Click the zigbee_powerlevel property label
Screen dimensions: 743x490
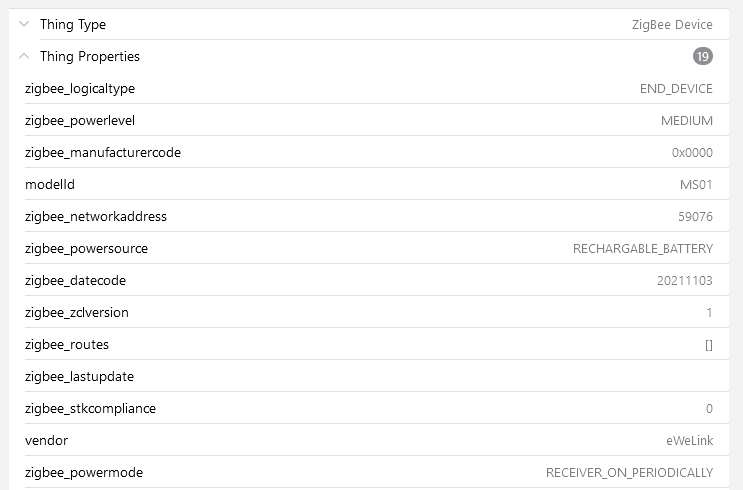click(80, 121)
